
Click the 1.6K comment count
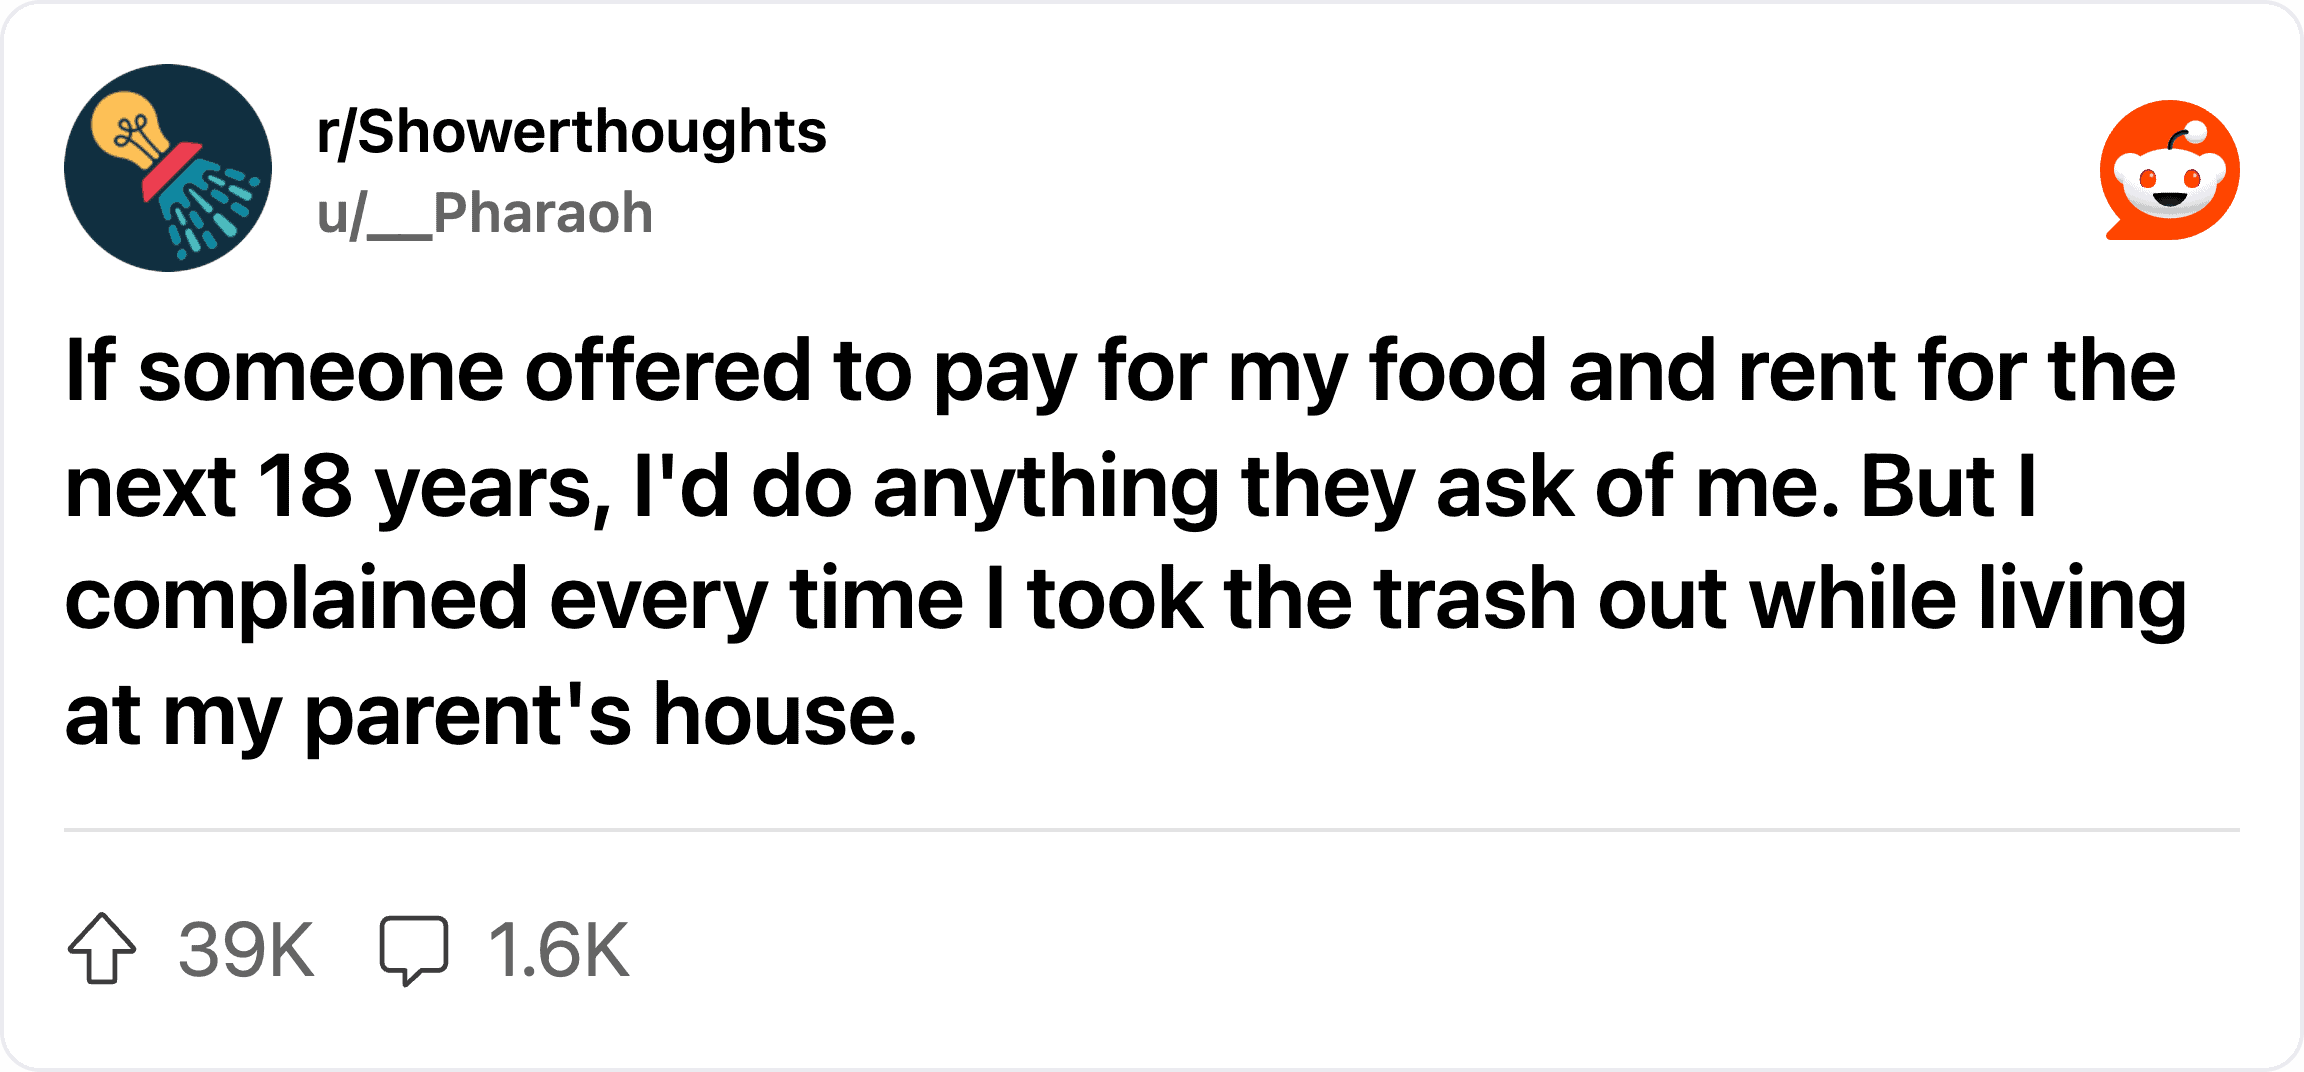pyautogui.click(x=559, y=949)
